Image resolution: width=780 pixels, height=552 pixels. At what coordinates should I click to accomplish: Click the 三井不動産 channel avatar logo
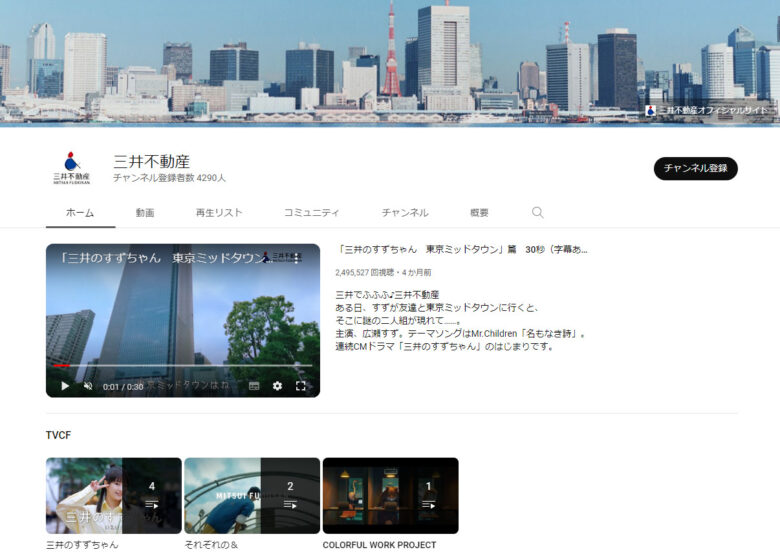point(72,168)
